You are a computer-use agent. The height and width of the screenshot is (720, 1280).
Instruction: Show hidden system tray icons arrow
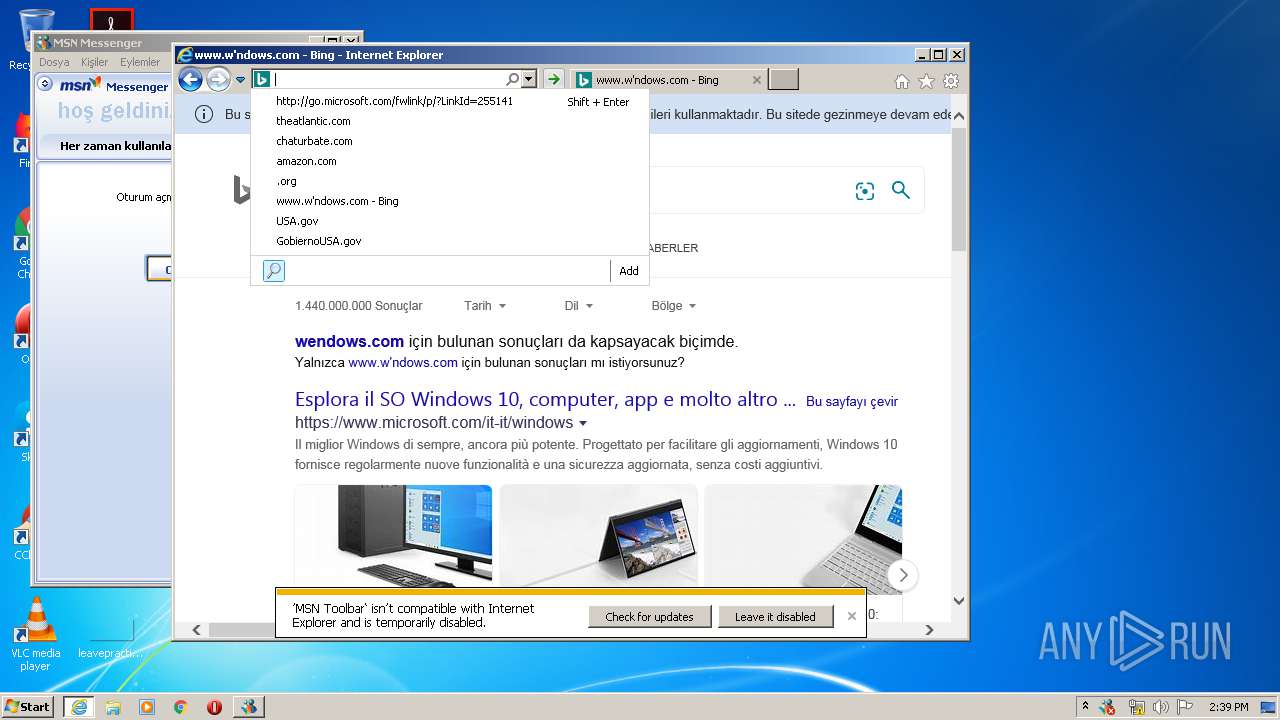(x=1085, y=706)
